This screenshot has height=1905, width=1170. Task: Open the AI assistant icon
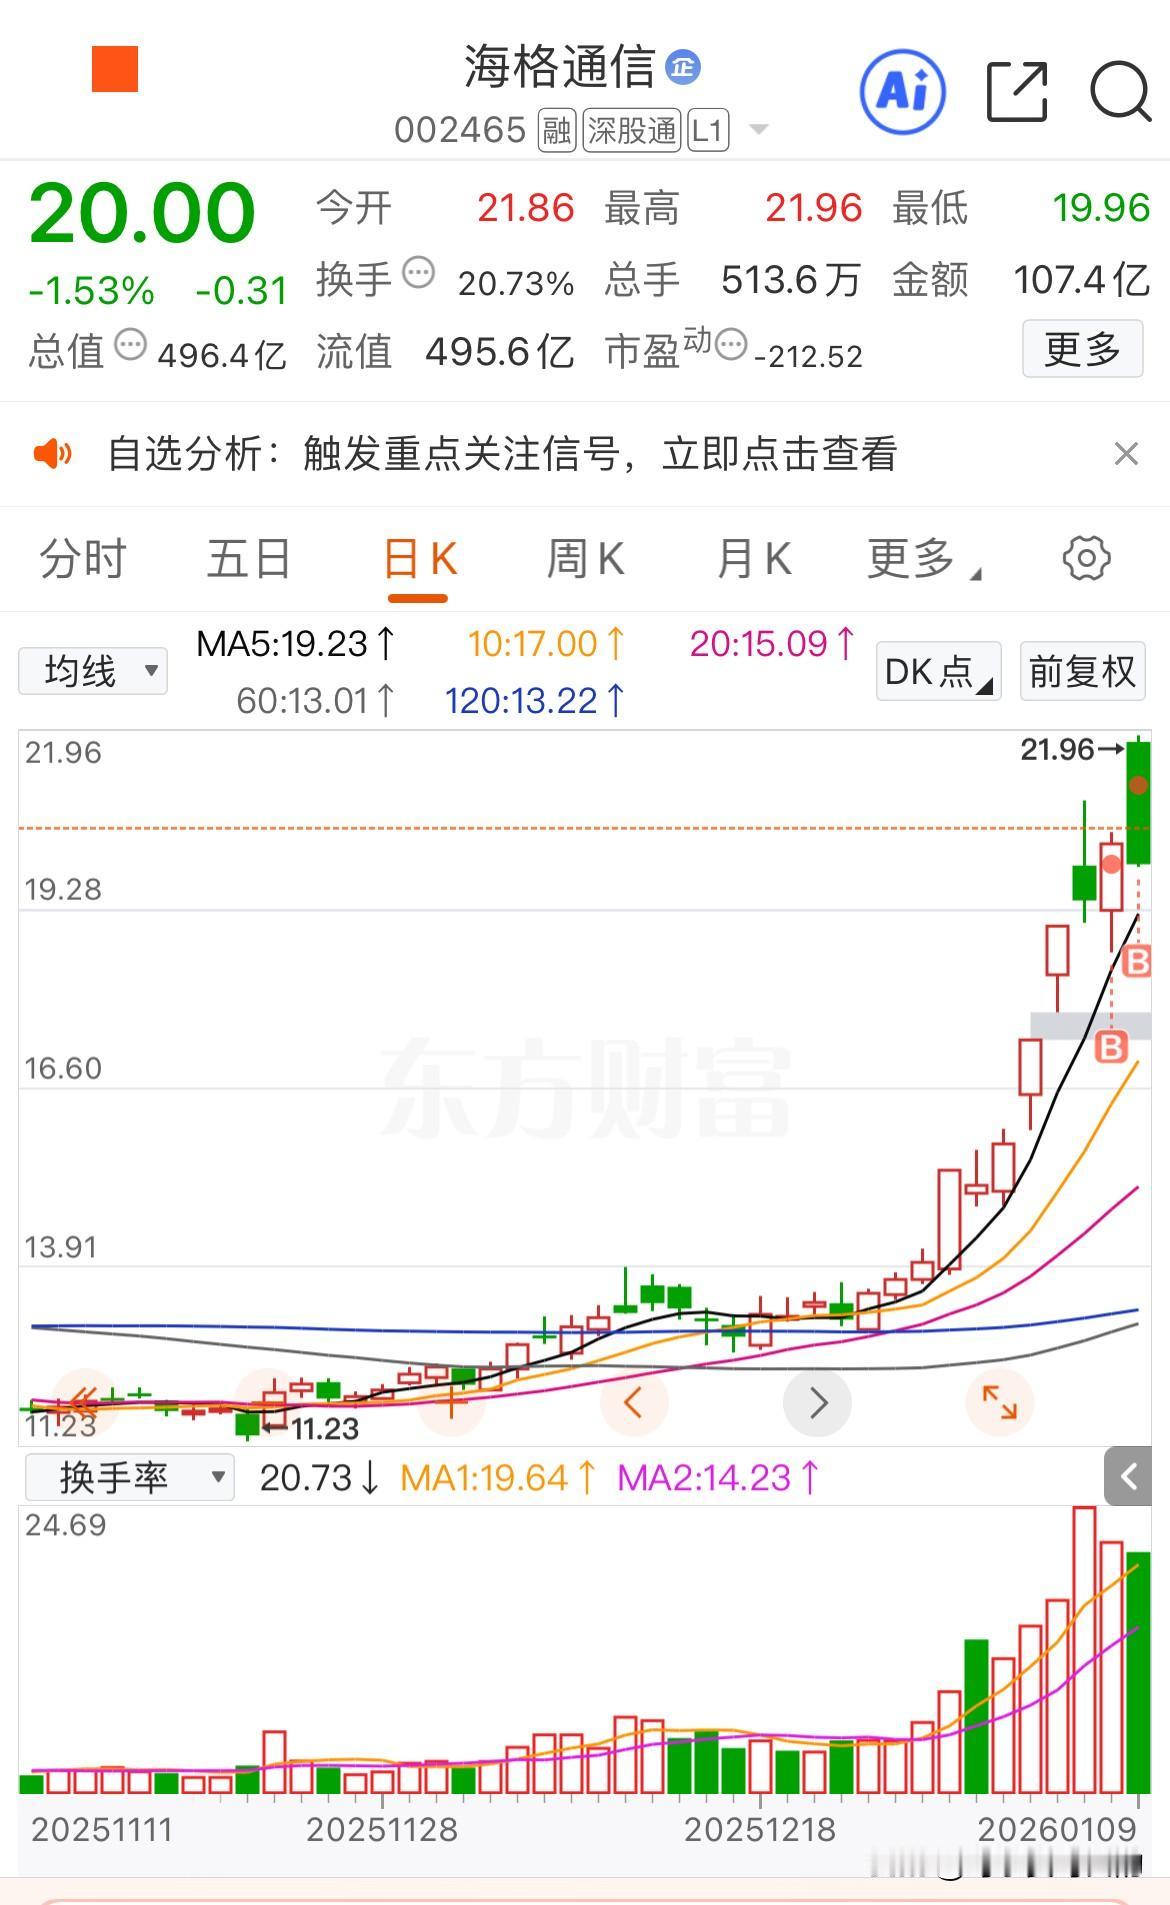(x=903, y=91)
